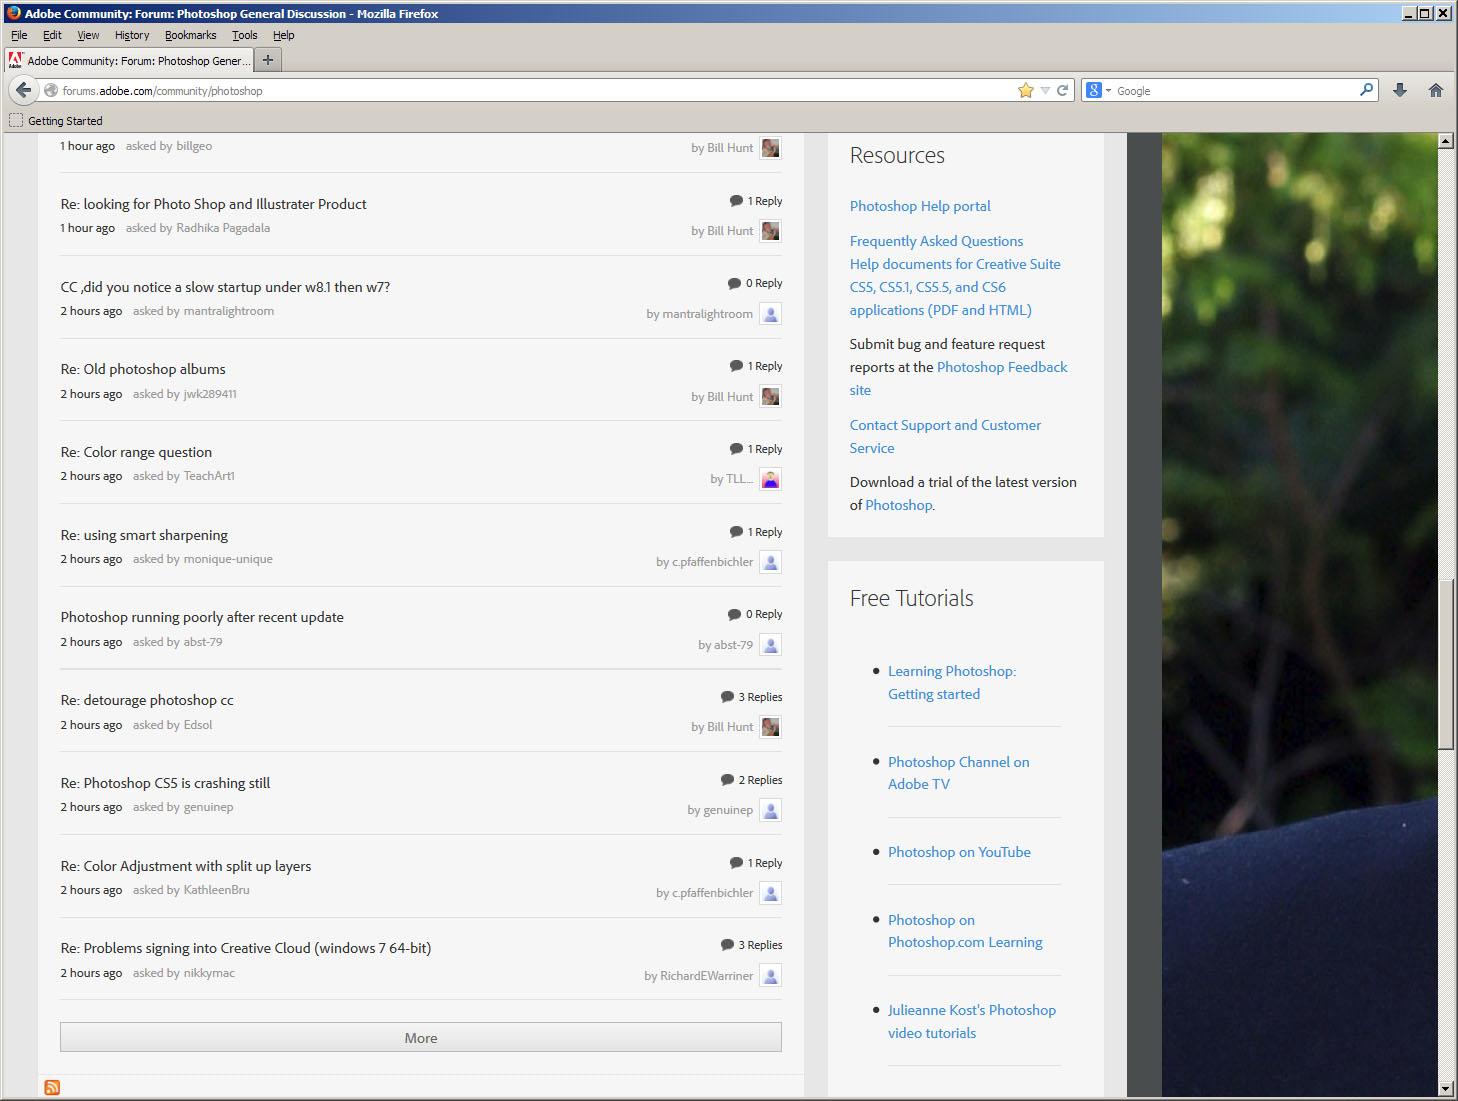Click mantralightroom avatar icon

[770, 314]
